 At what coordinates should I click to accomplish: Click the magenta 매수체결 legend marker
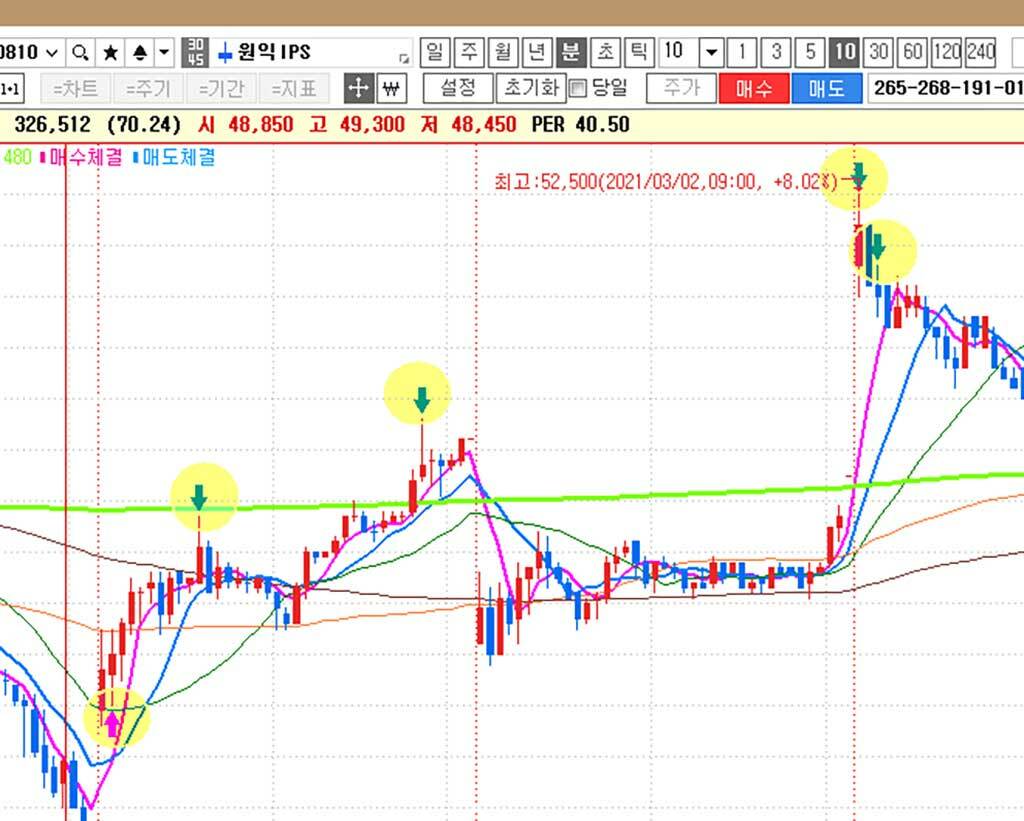coord(42,157)
